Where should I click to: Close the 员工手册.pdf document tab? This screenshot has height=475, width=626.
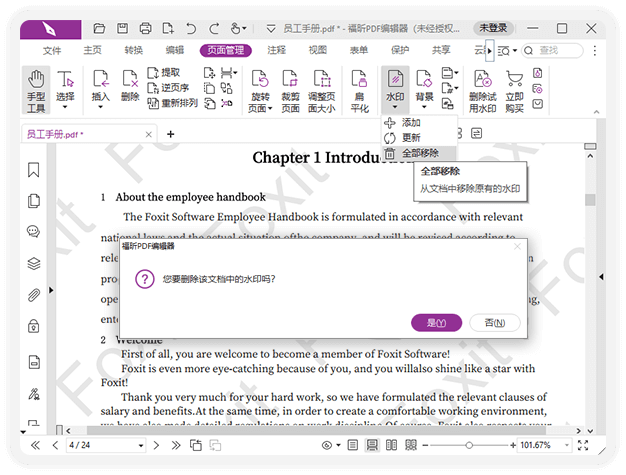click(149, 135)
